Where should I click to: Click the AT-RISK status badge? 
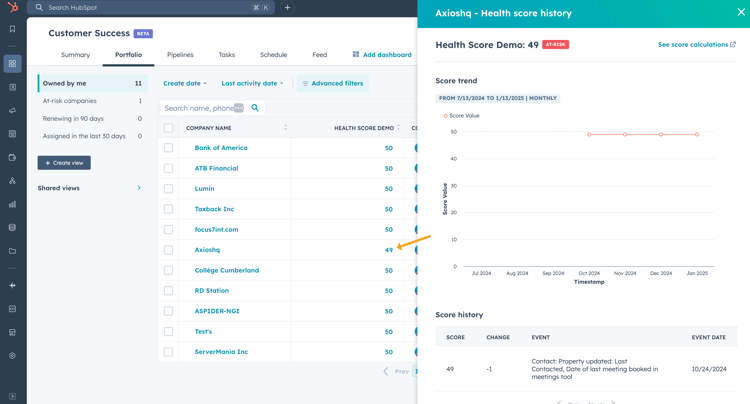555,44
